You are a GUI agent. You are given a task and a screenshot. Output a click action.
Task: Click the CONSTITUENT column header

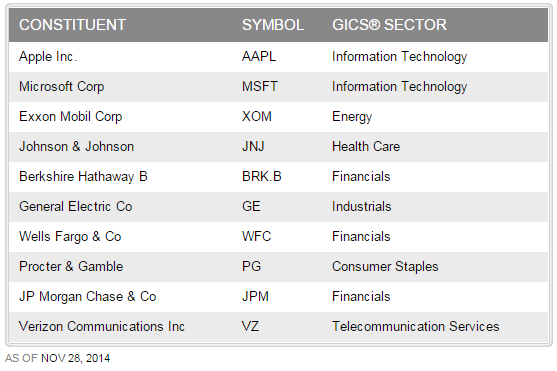coord(72,25)
